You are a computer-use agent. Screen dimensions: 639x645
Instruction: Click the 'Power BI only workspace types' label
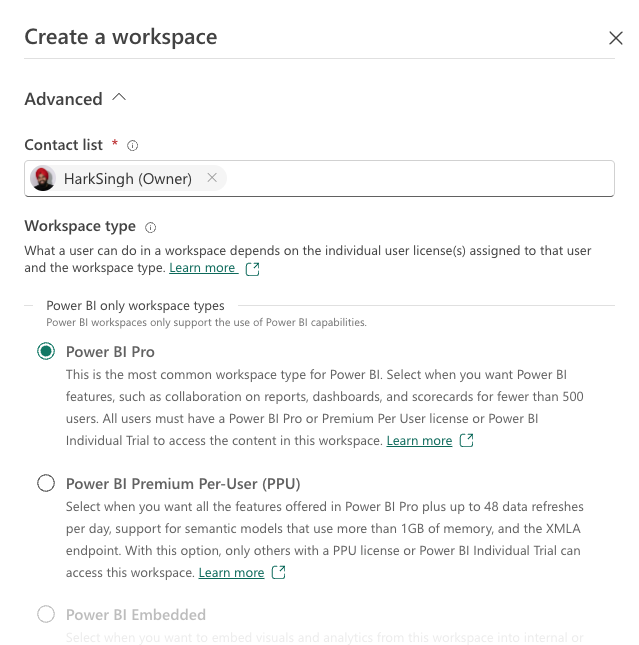coord(135,306)
